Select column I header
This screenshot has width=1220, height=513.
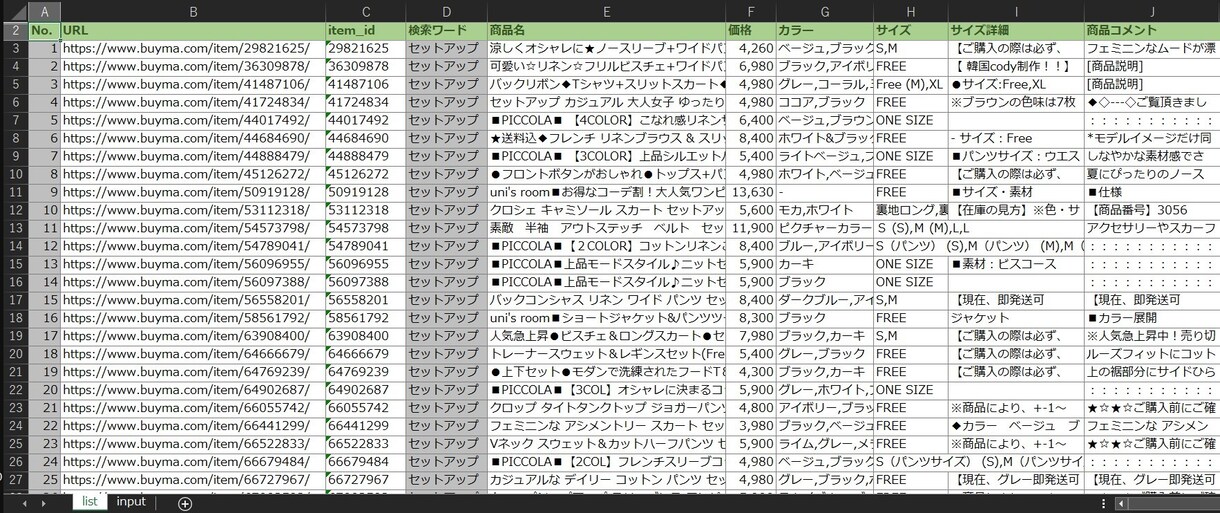(1015, 11)
